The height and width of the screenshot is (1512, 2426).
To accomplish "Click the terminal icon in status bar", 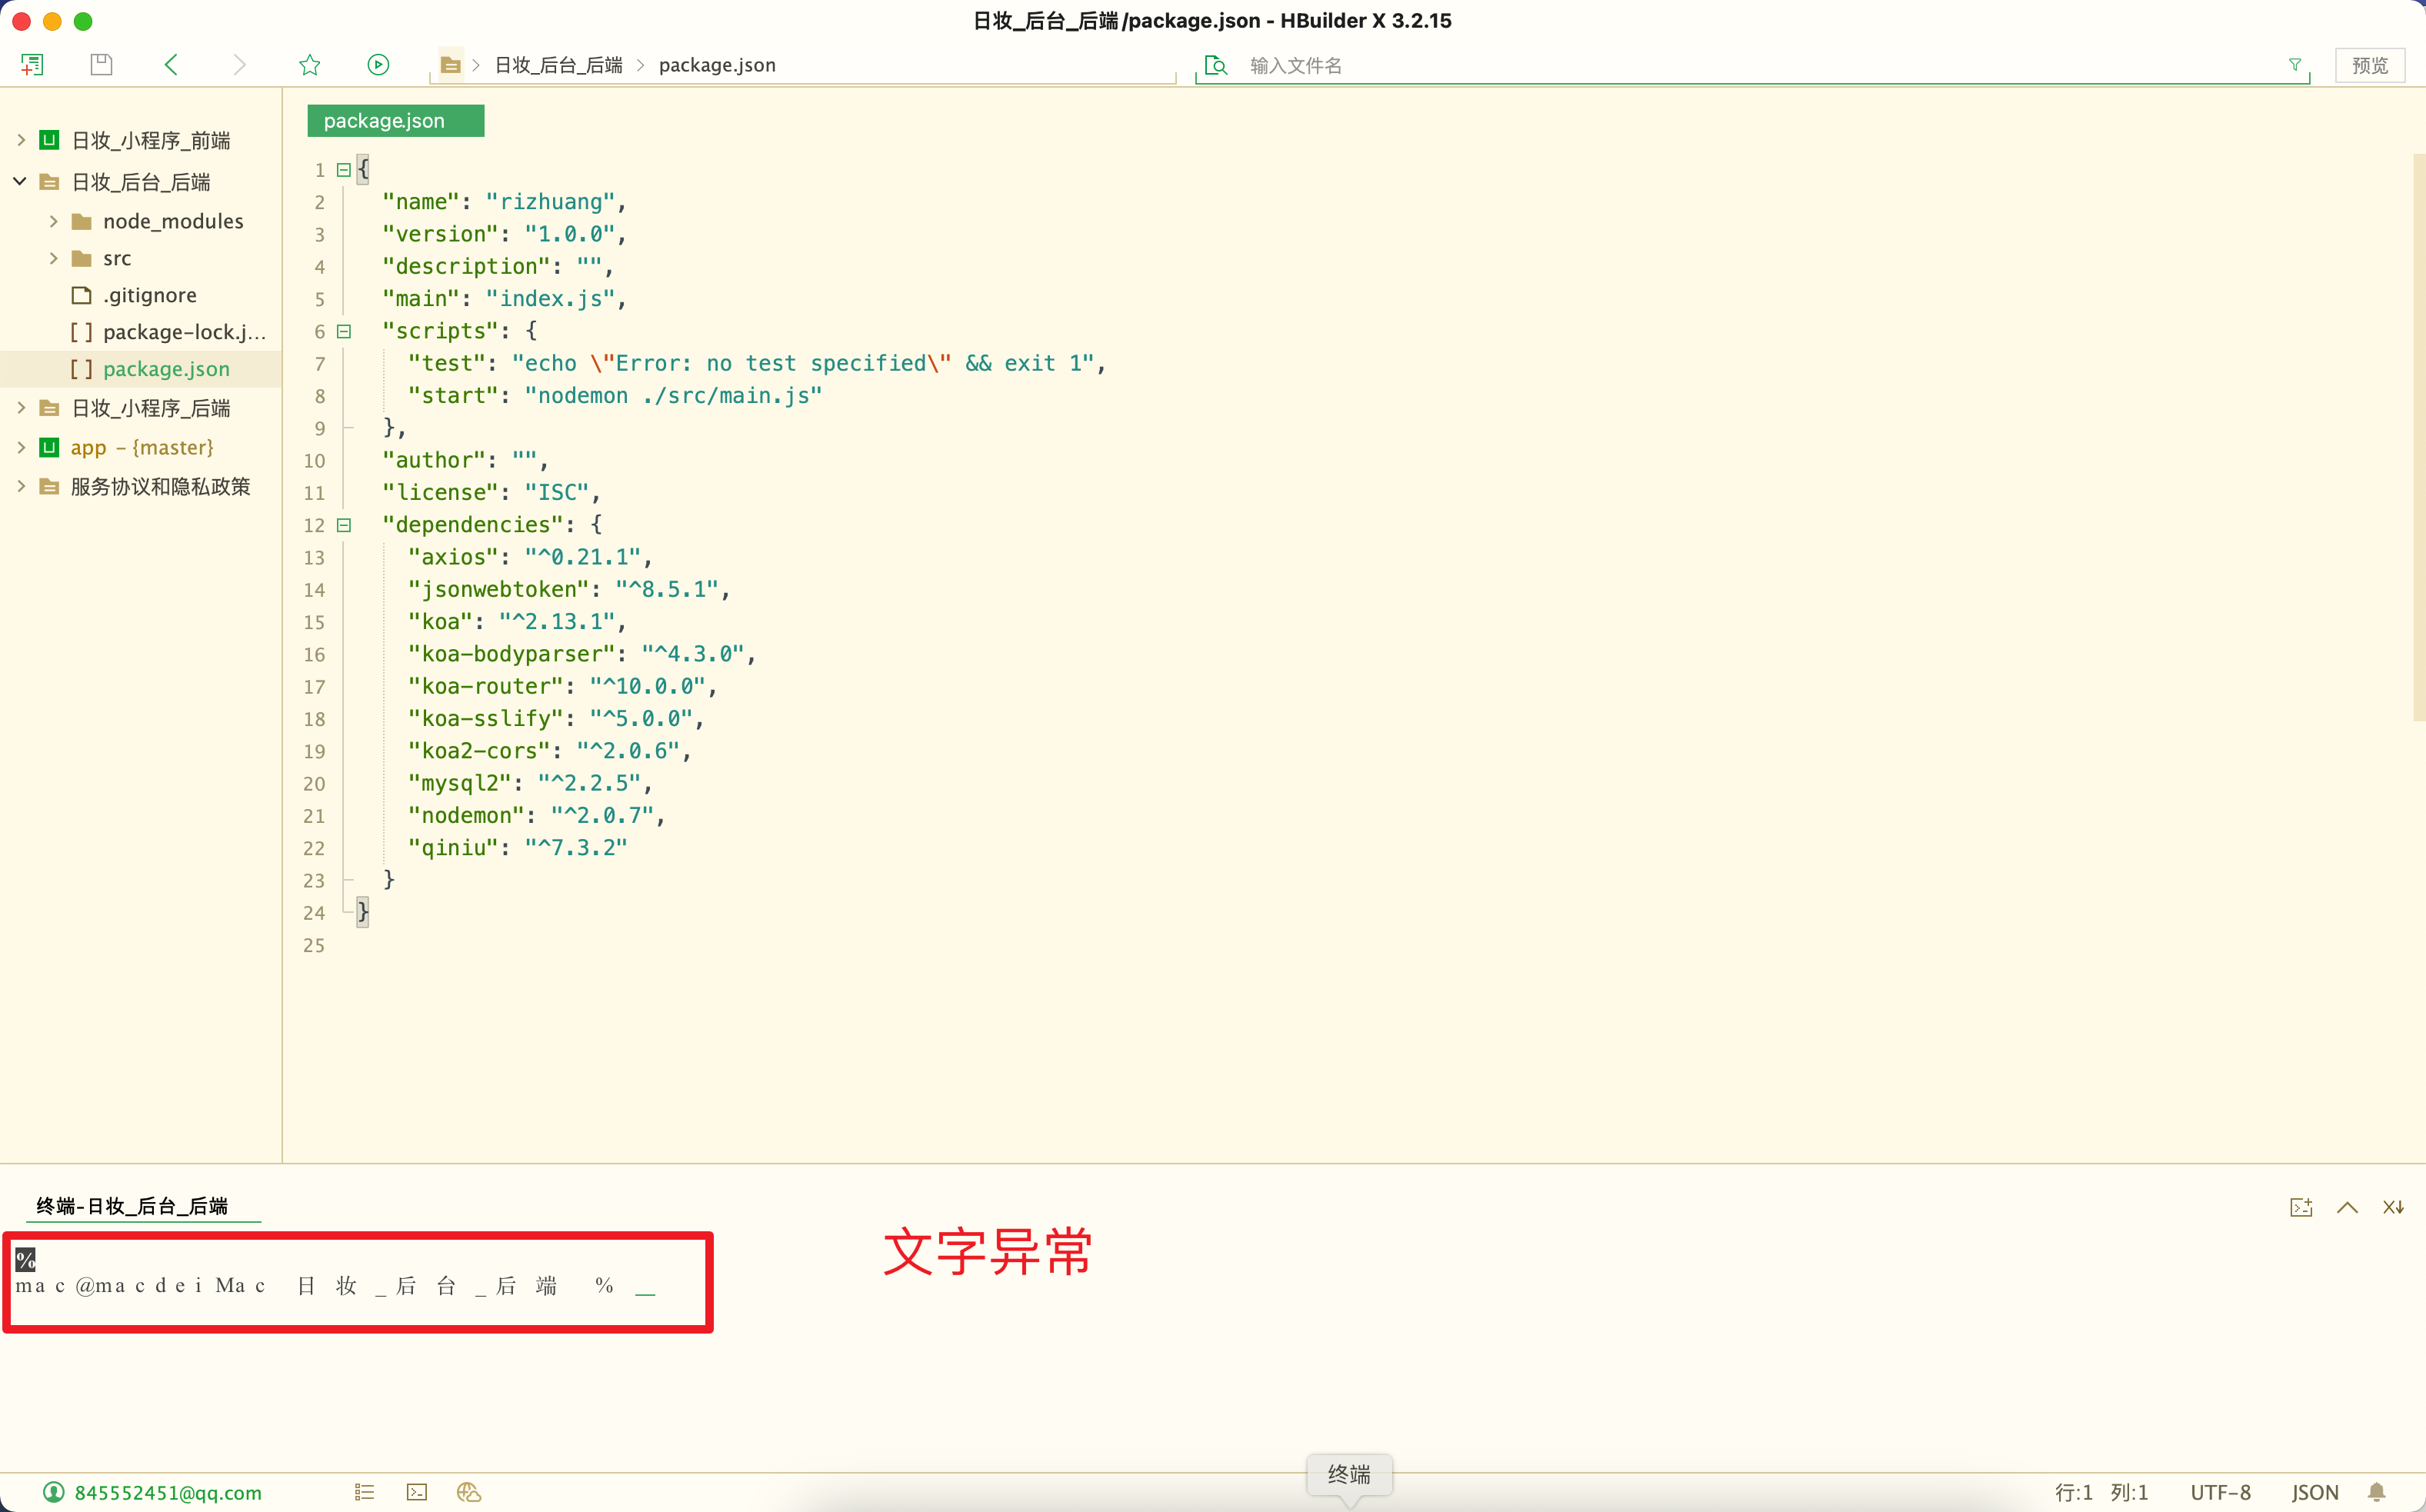I will [417, 1492].
